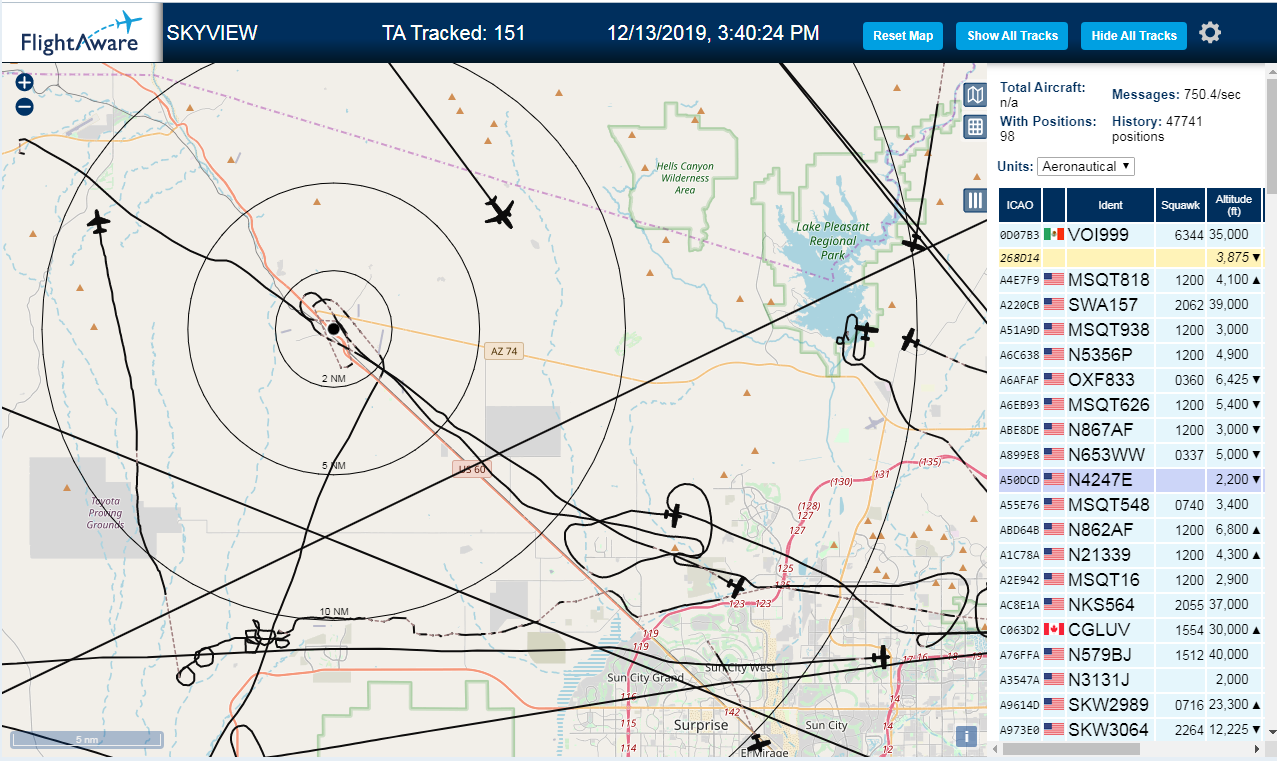Select the OXF833 aircraft row
The image size is (1277, 761).
tap(1131, 380)
